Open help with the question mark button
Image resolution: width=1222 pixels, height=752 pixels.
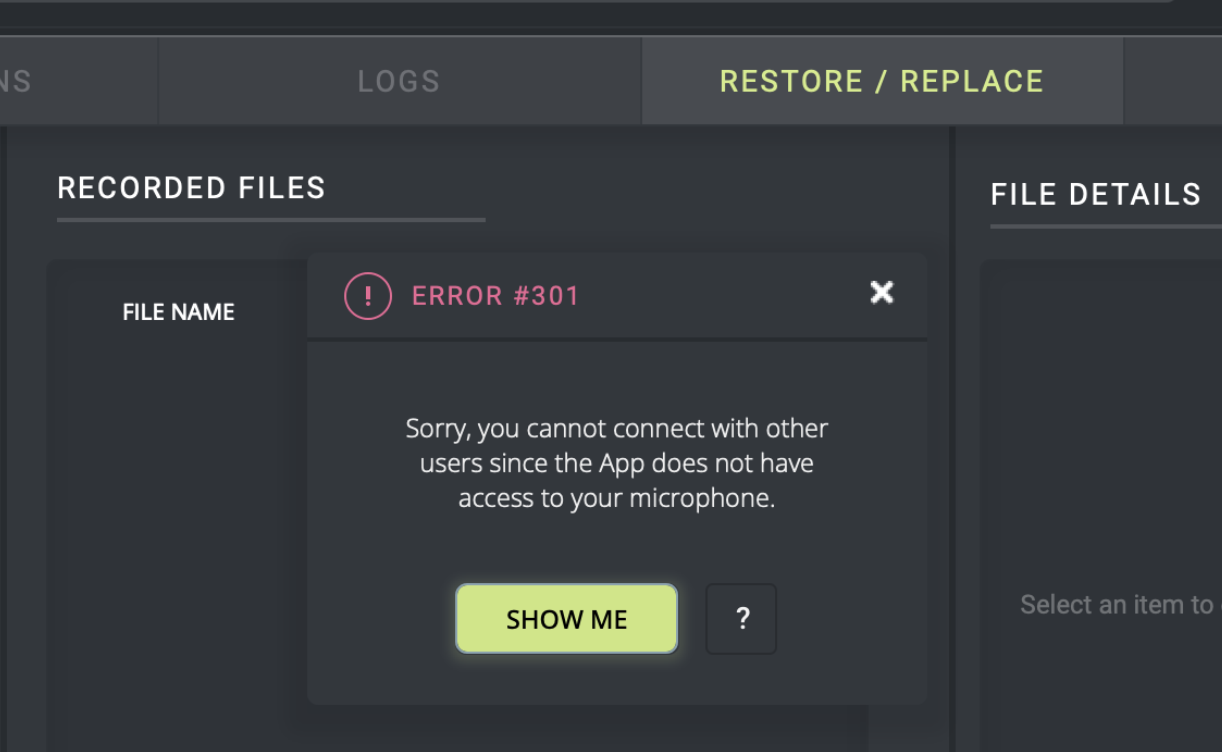click(x=741, y=619)
